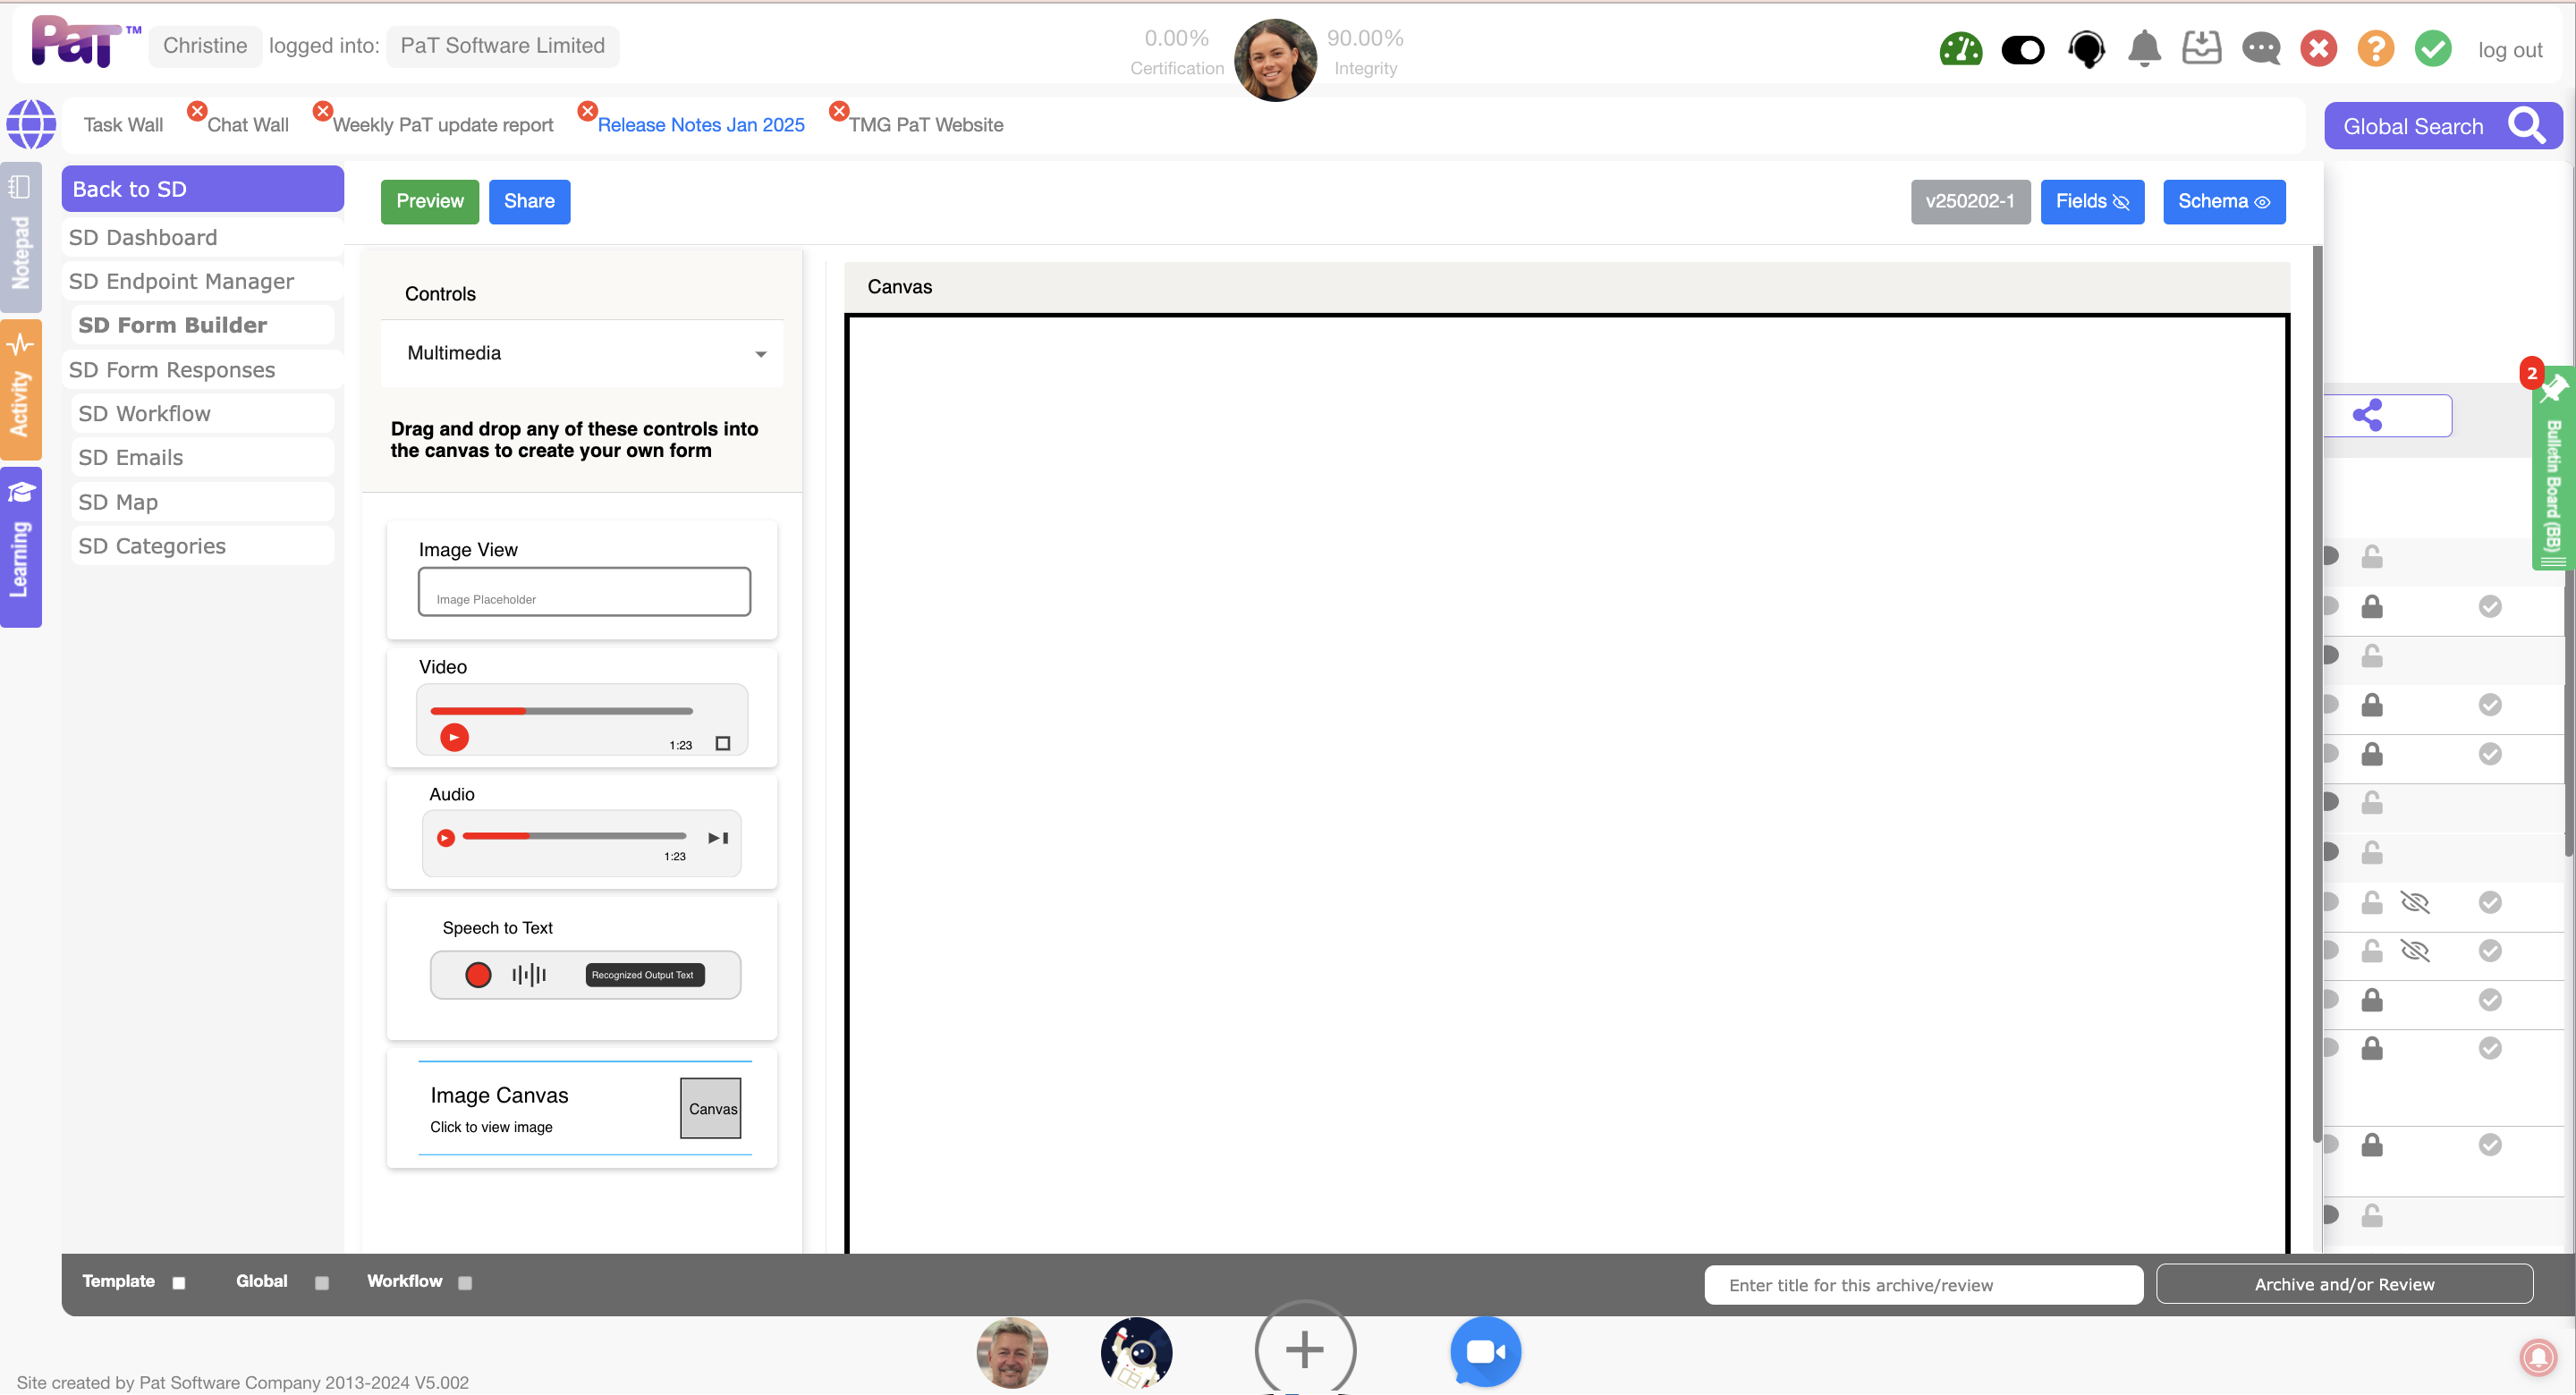Viewport: 2576px width, 1395px height.
Task: Open the chat bubble messages icon
Action: point(2260,49)
